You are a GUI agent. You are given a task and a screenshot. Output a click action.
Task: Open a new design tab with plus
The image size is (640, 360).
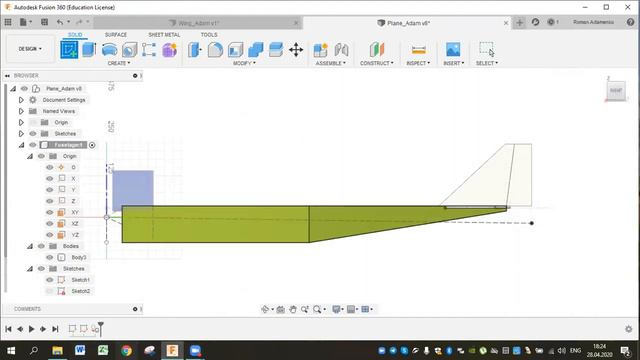tap(520, 22)
